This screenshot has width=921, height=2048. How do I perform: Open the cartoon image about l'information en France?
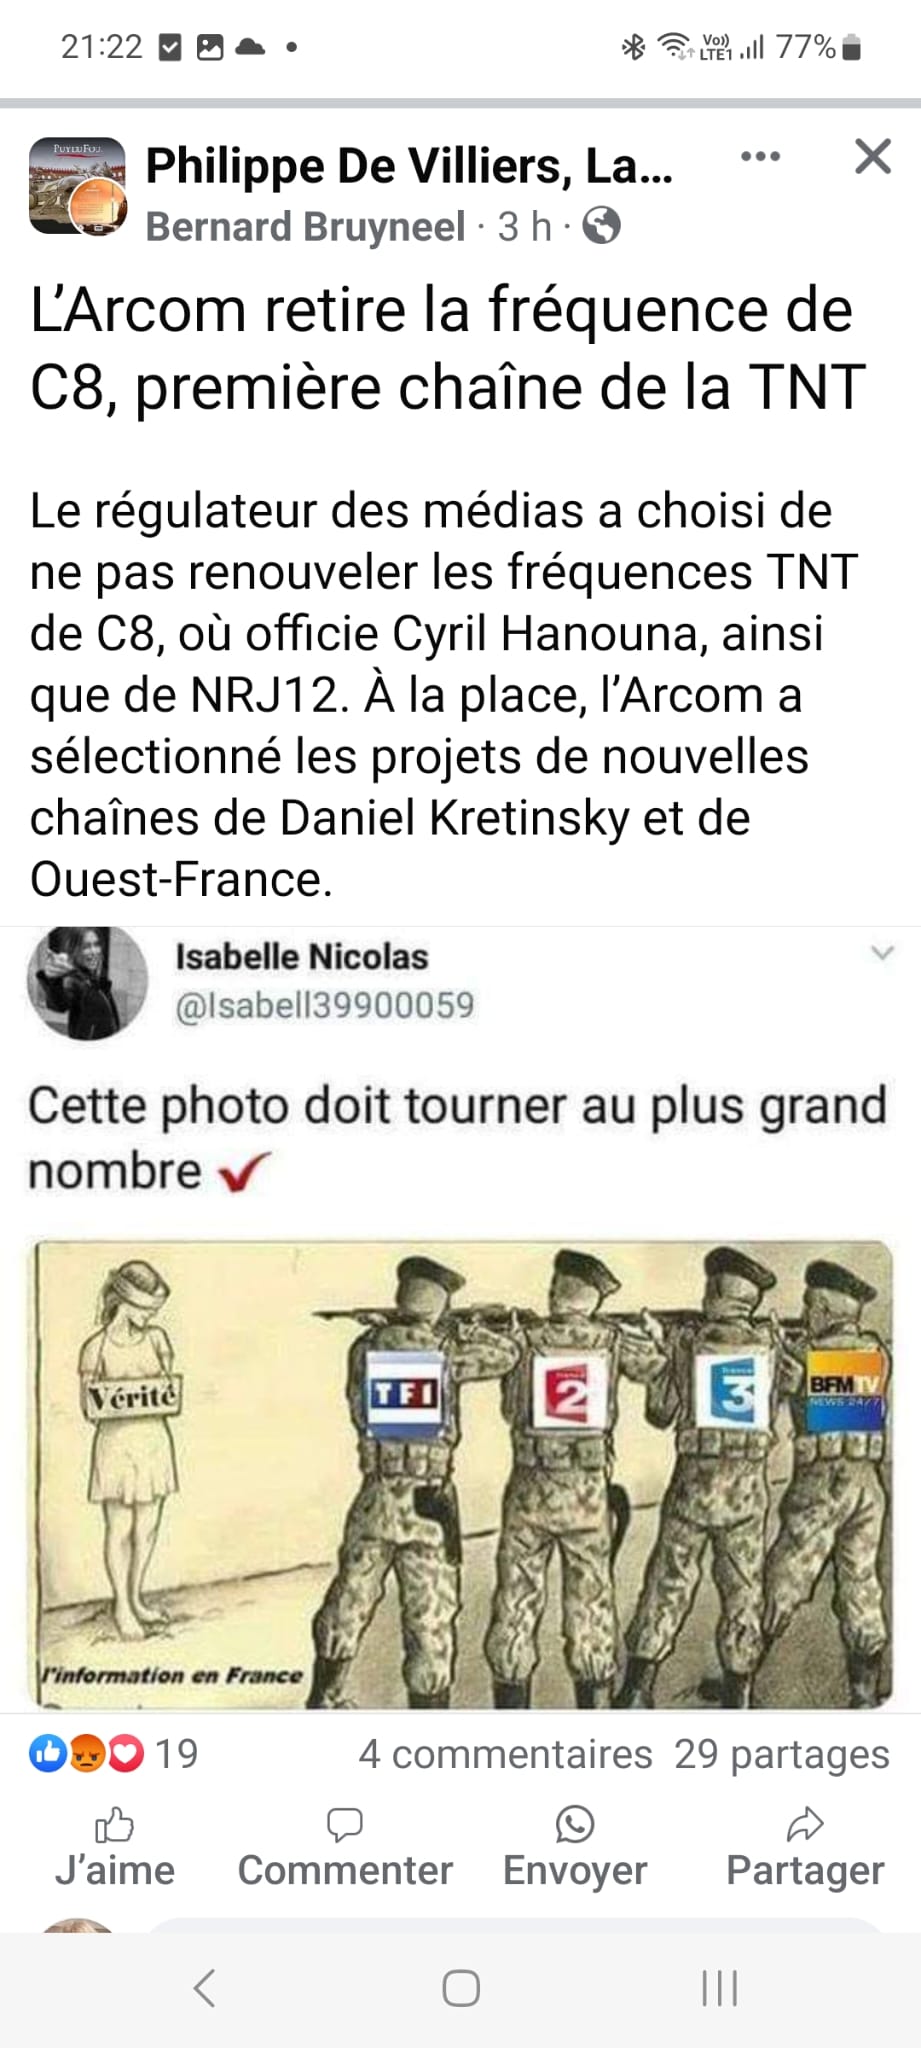pyautogui.click(x=463, y=1474)
